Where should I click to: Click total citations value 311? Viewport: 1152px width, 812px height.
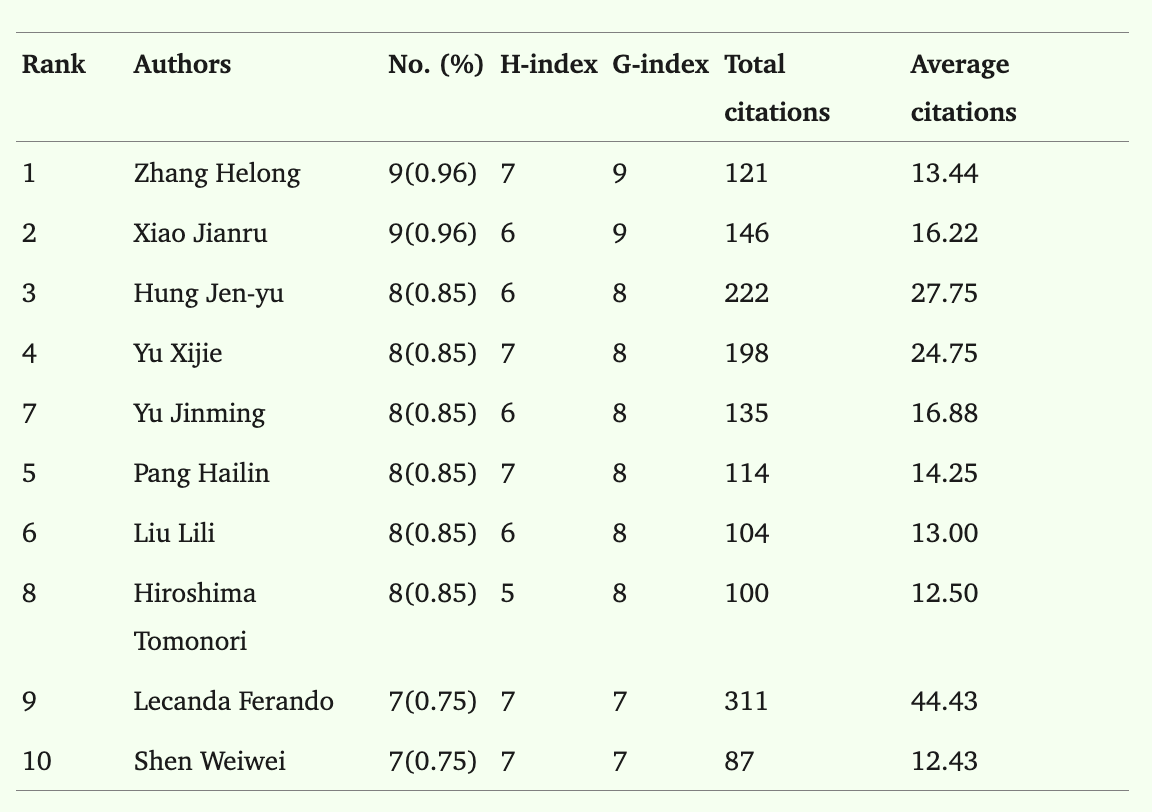point(746,701)
